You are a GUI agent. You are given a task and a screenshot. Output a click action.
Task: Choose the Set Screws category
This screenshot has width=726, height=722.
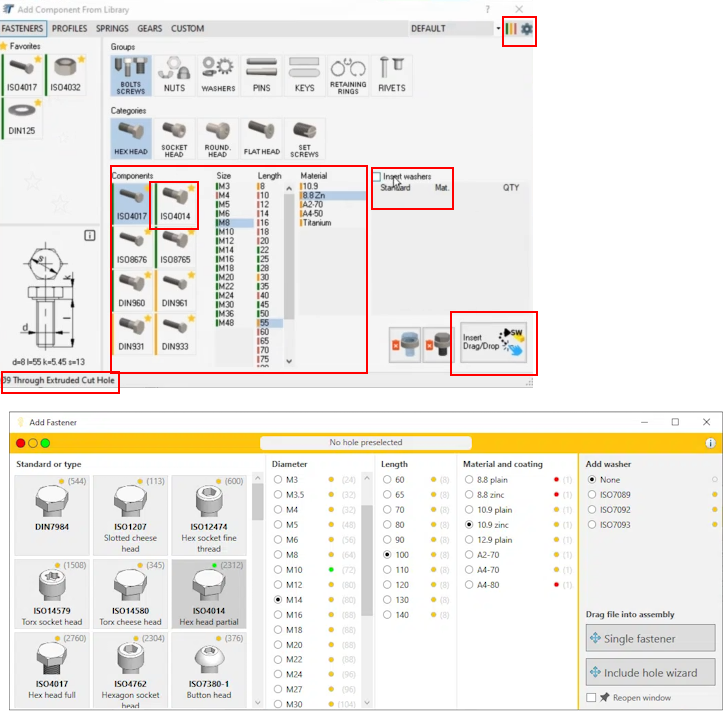305,137
